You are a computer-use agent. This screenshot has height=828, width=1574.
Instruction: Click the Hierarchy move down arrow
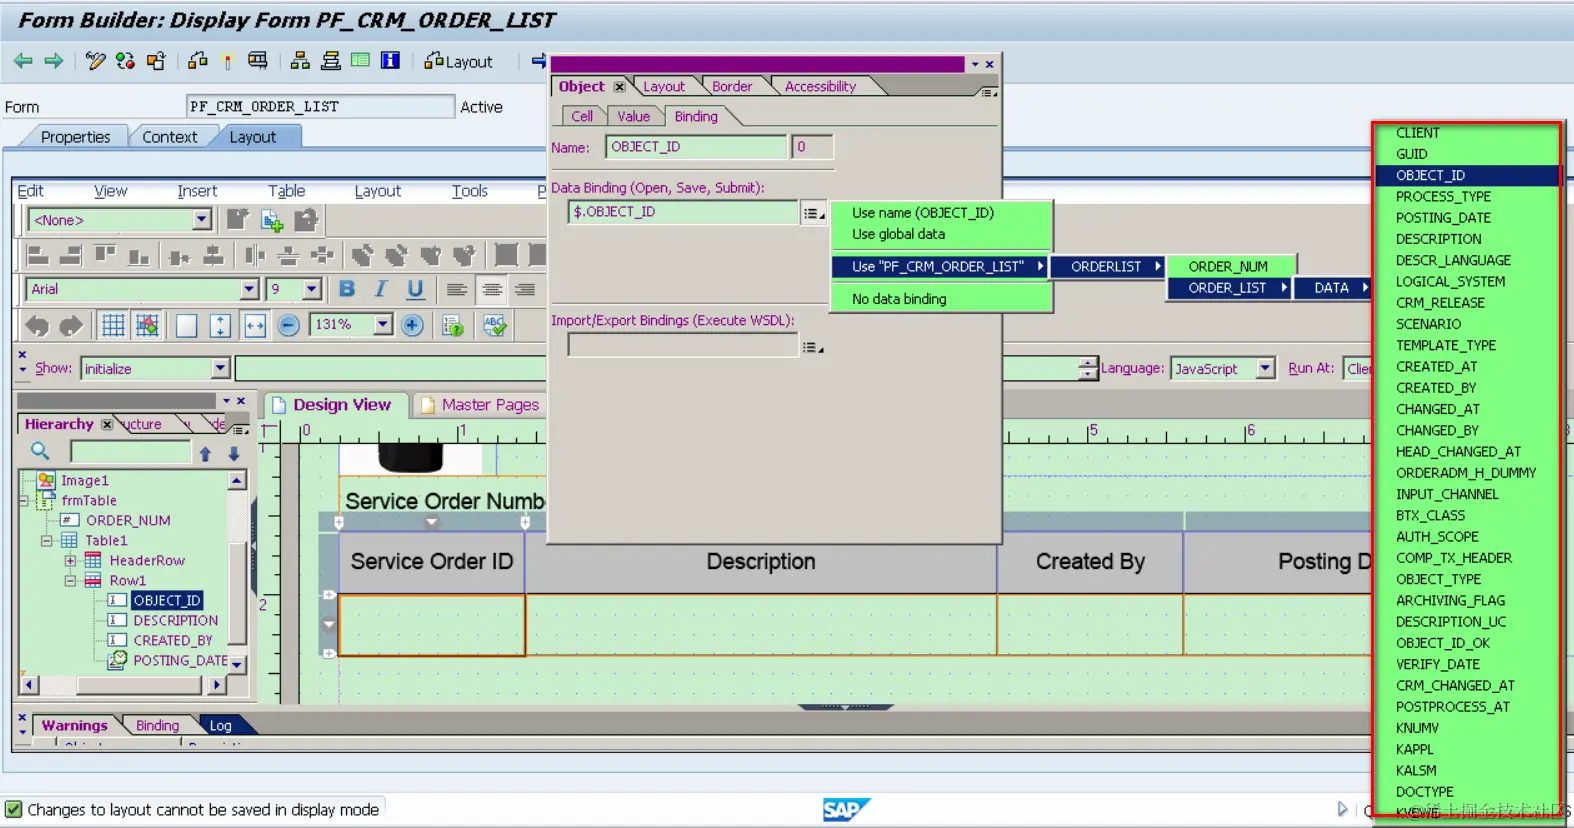tap(234, 453)
